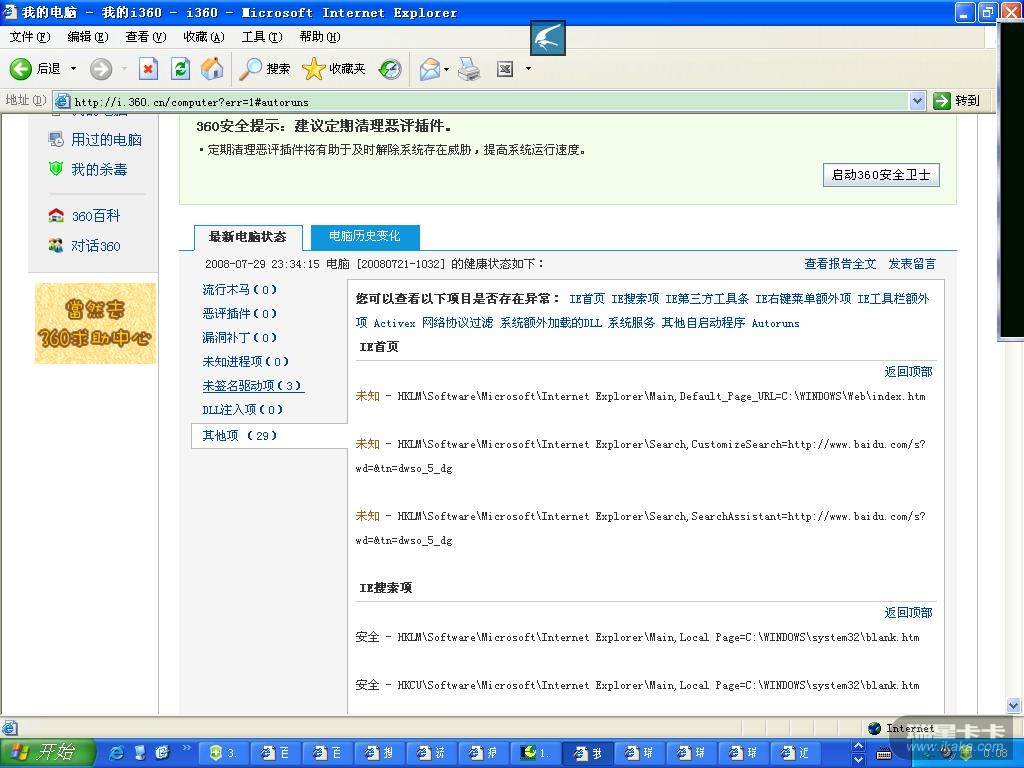Click the red X Stop button
This screenshot has width=1024, height=768.
tap(148, 69)
